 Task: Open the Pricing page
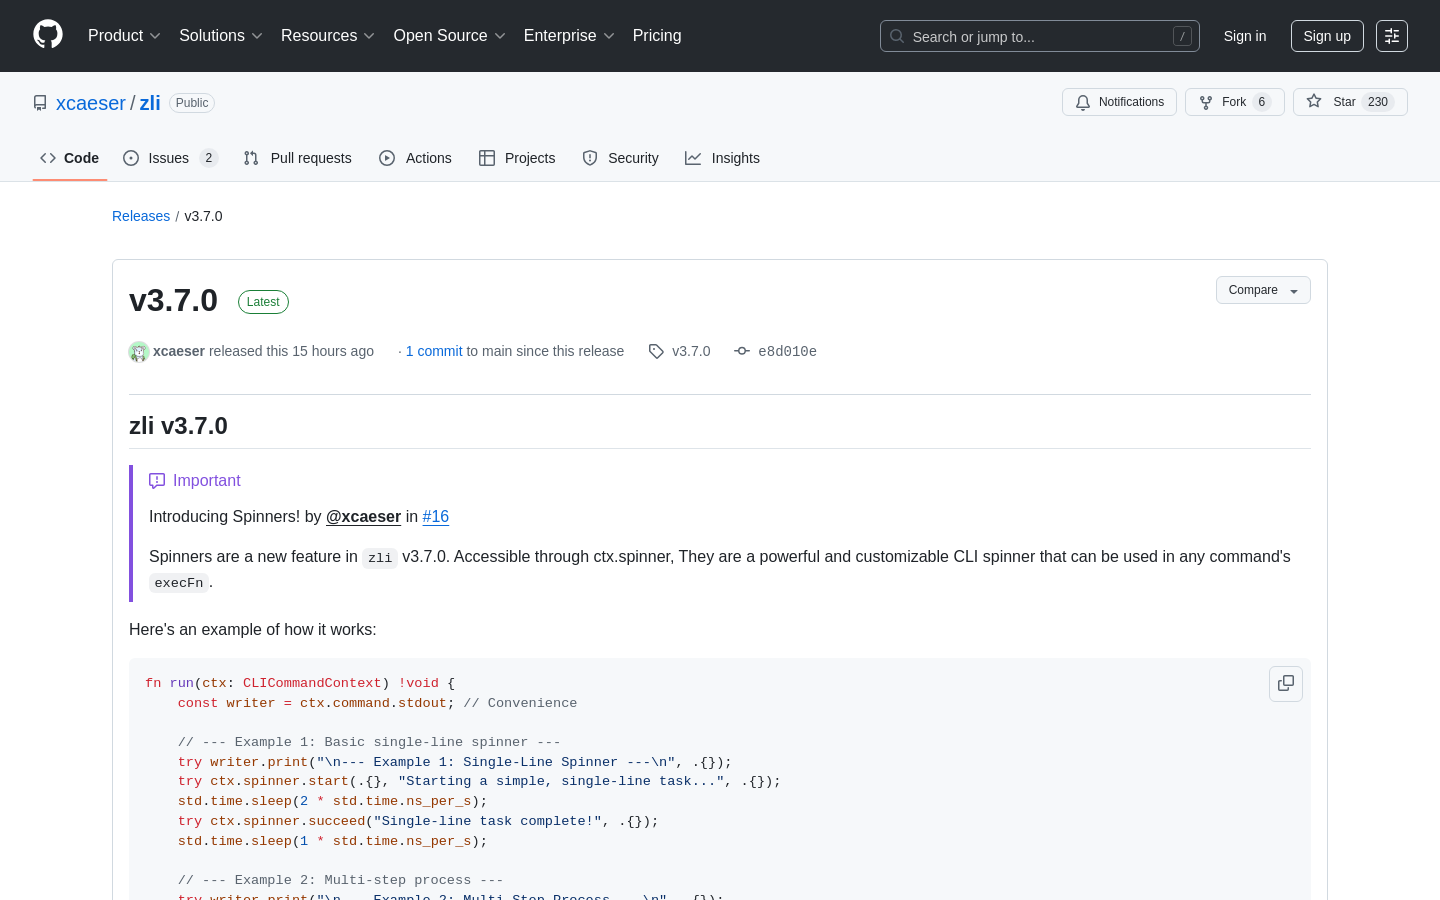point(657,36)
